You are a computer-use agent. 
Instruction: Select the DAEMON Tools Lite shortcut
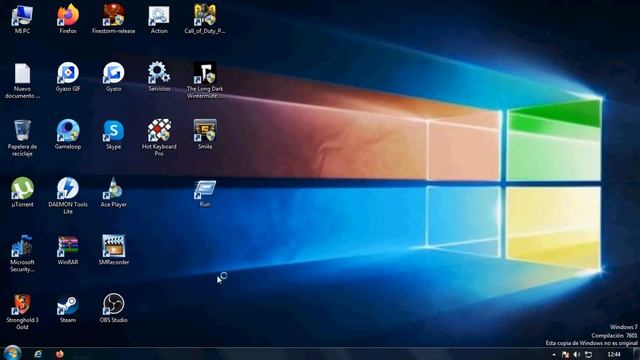click(x=68, y=196)
